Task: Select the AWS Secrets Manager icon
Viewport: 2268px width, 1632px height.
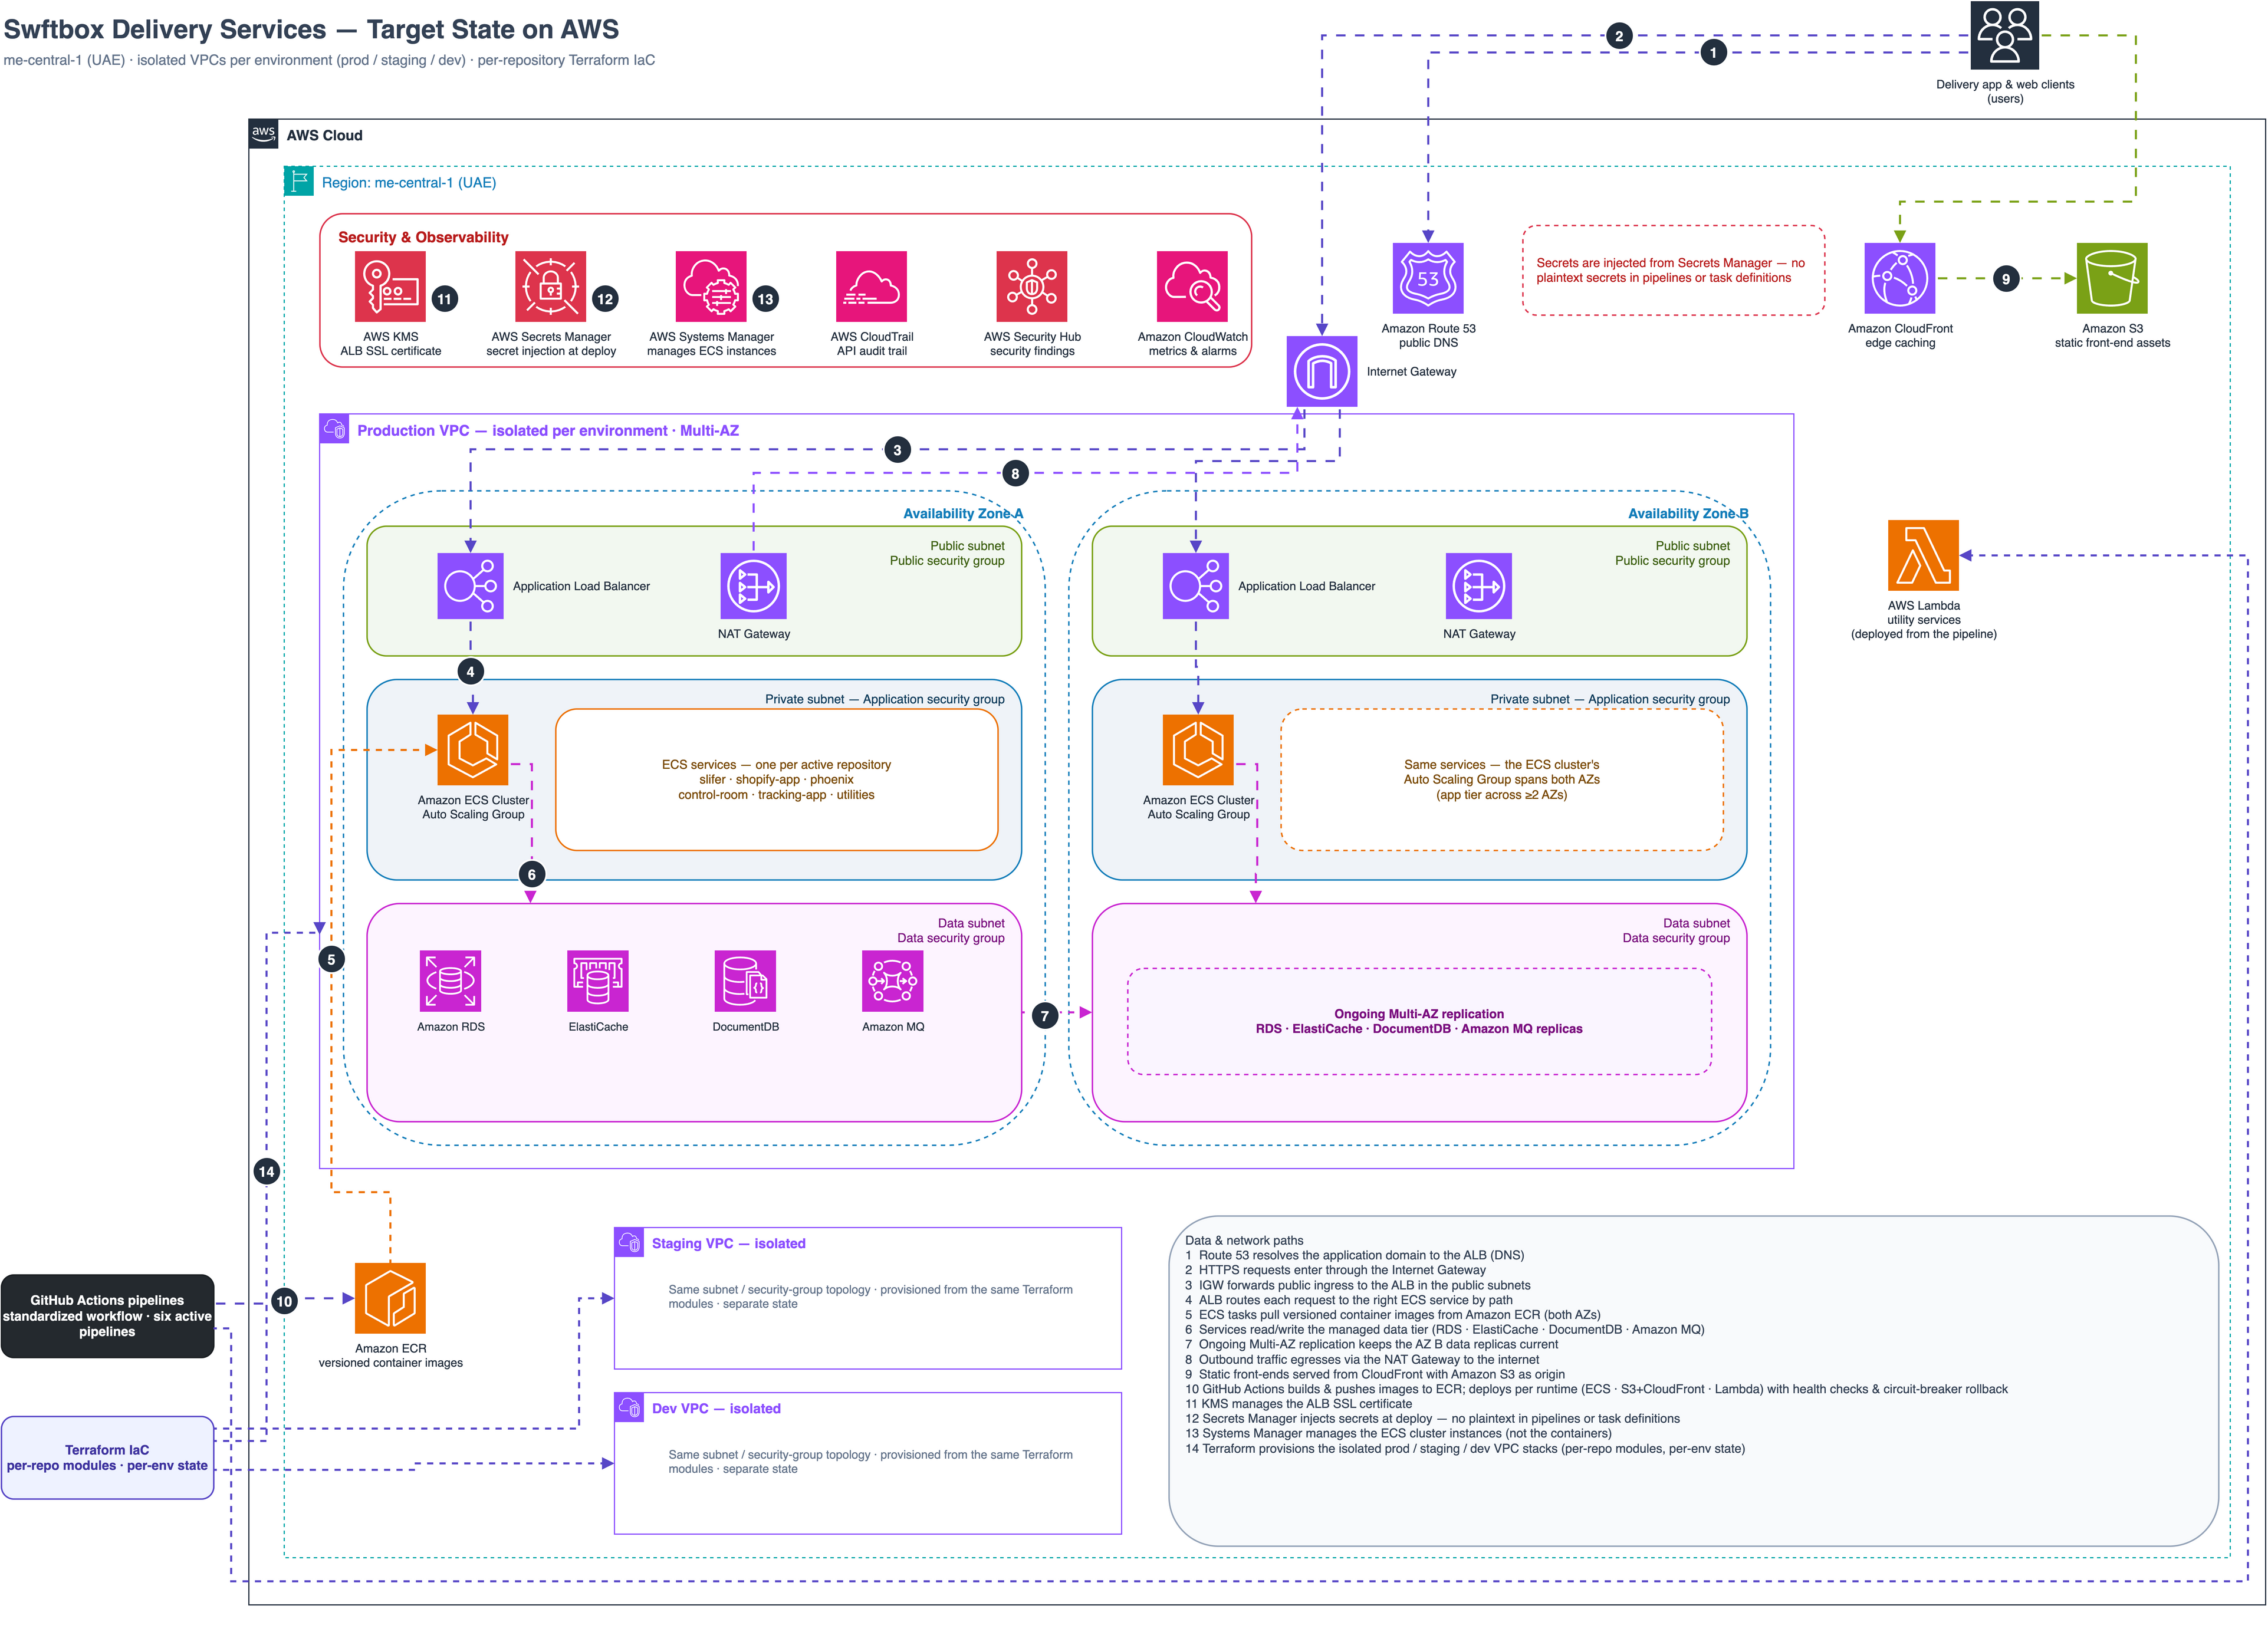Action: click(x=550, y=286)
